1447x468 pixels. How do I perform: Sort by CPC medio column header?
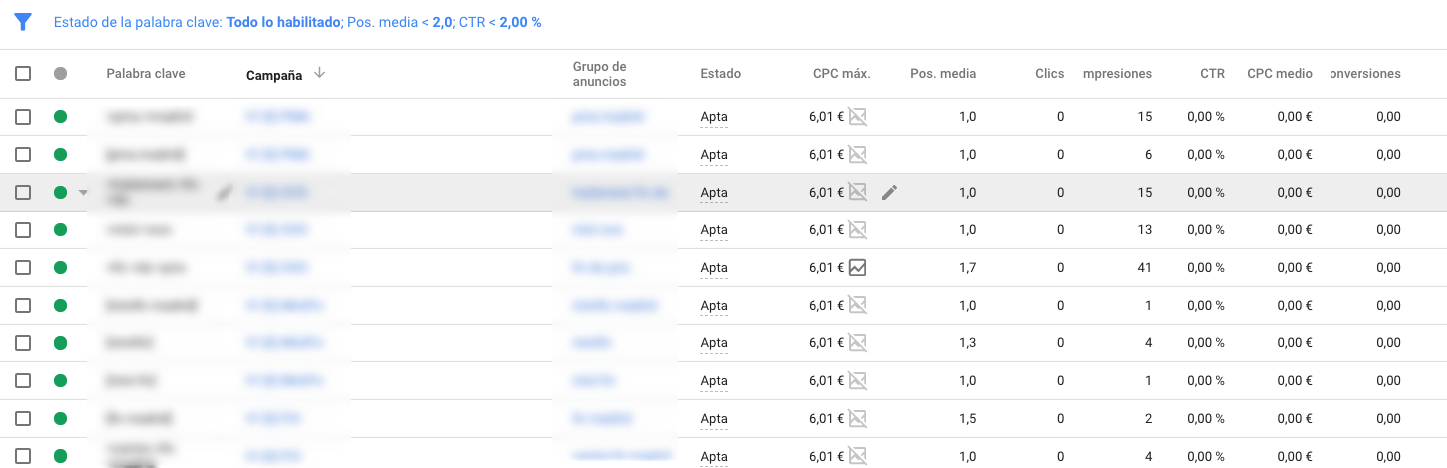click(x=1280, y=73)
